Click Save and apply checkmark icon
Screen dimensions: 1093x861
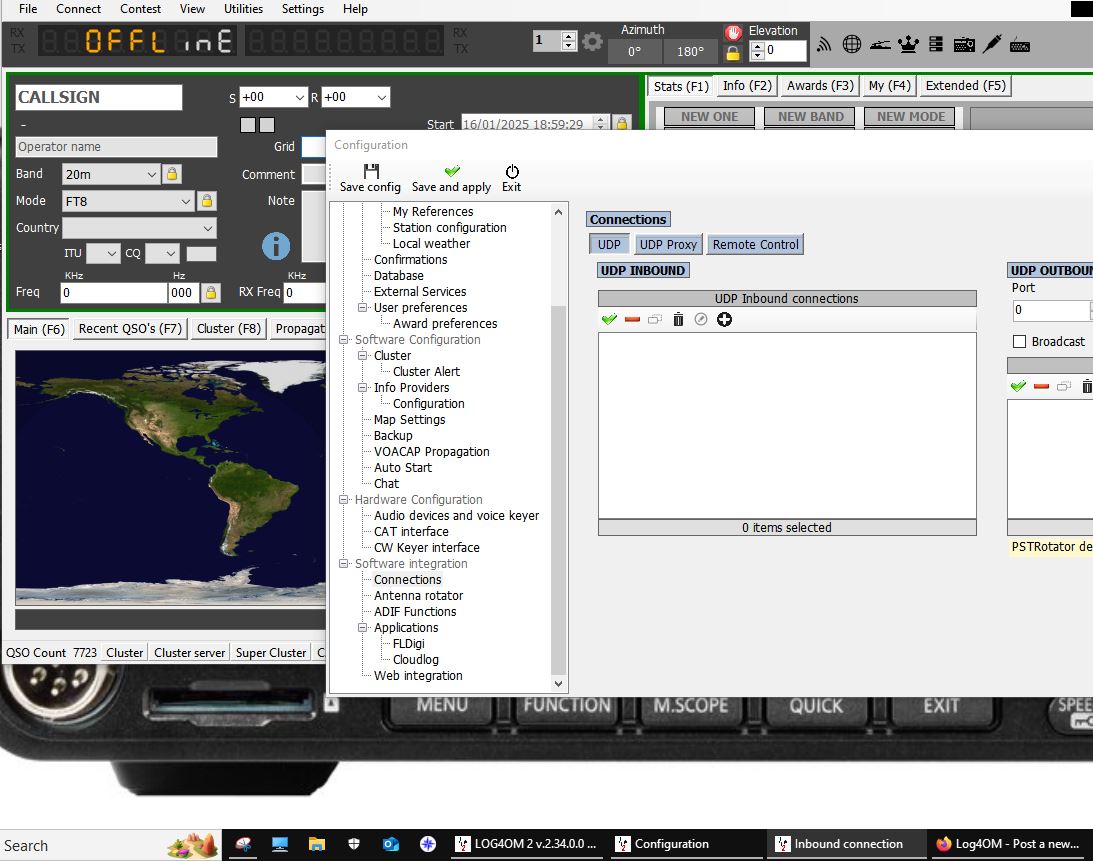[452, 171]
